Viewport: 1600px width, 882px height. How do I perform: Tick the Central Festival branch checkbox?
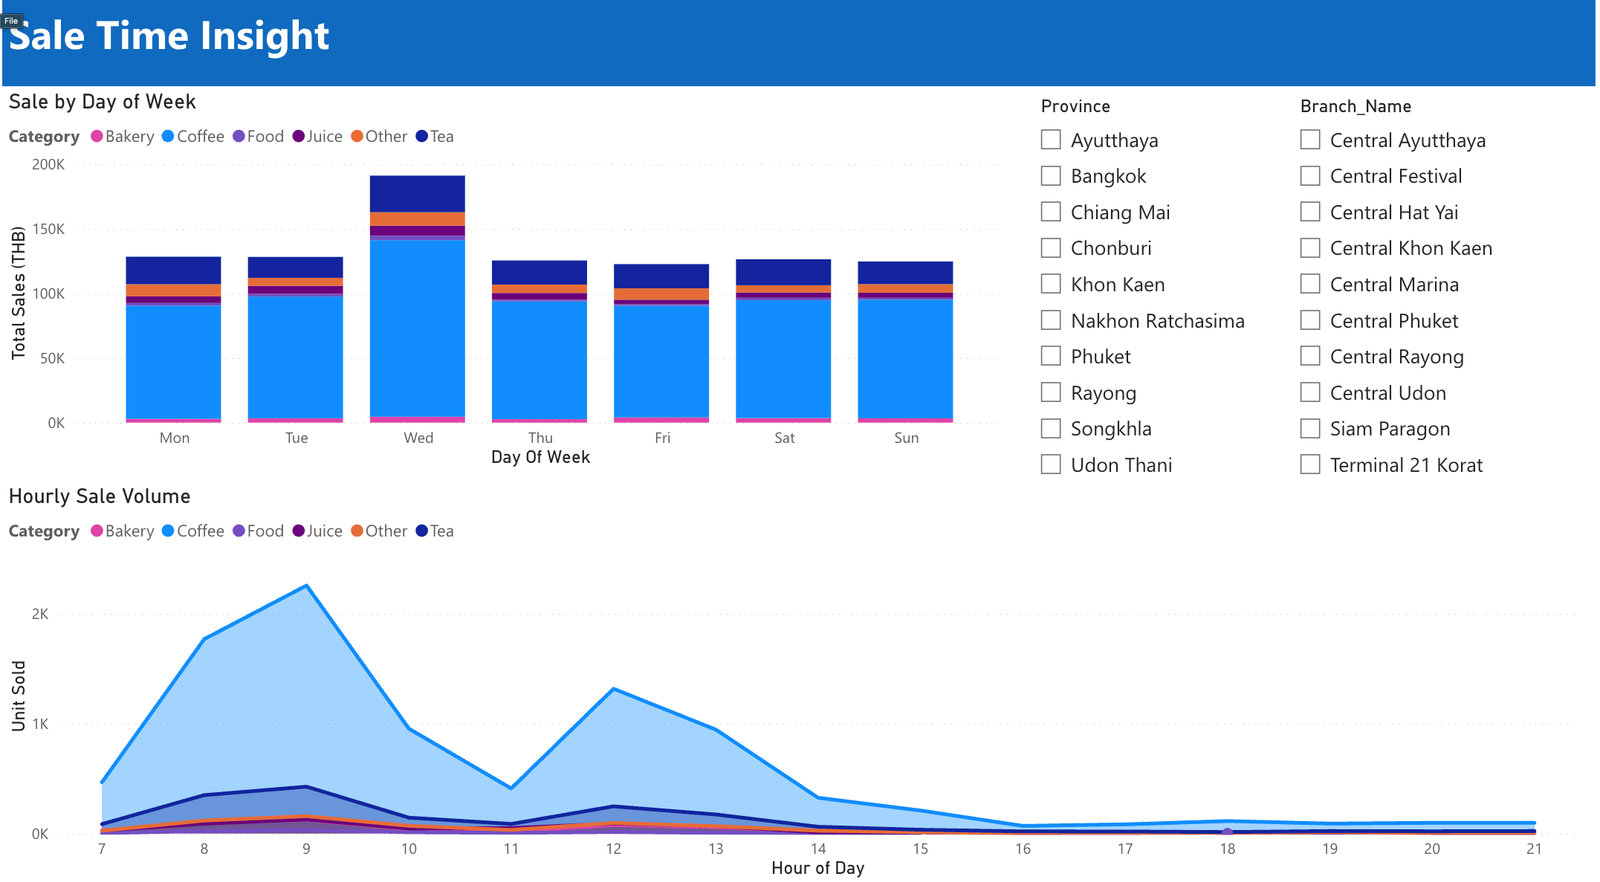point(1310,175)
